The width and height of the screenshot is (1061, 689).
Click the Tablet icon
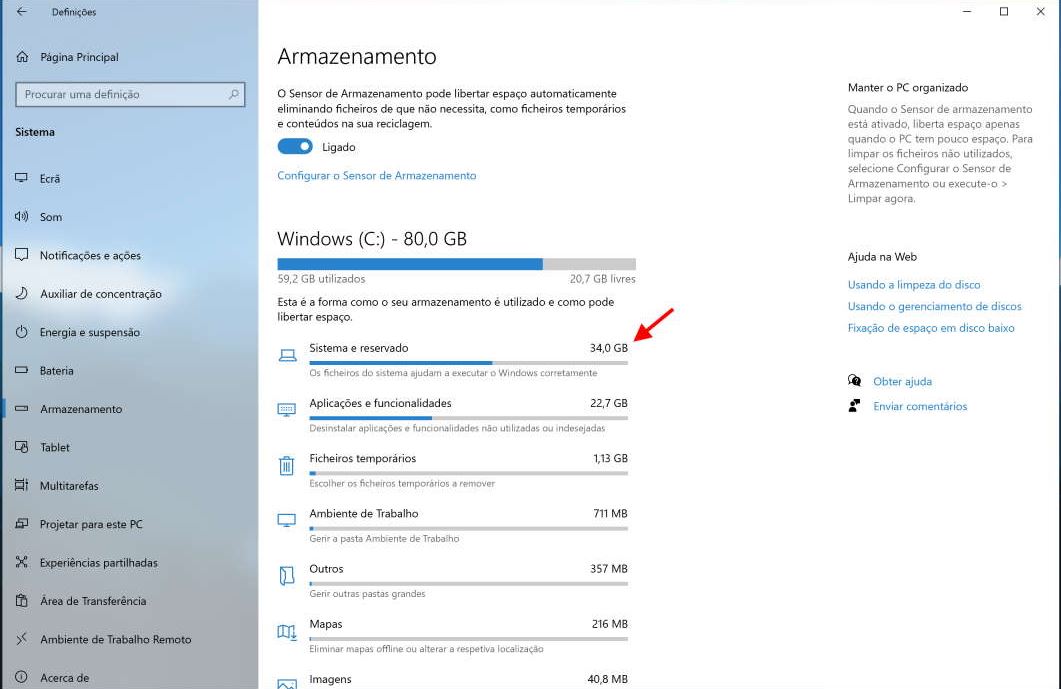(22, 447)
